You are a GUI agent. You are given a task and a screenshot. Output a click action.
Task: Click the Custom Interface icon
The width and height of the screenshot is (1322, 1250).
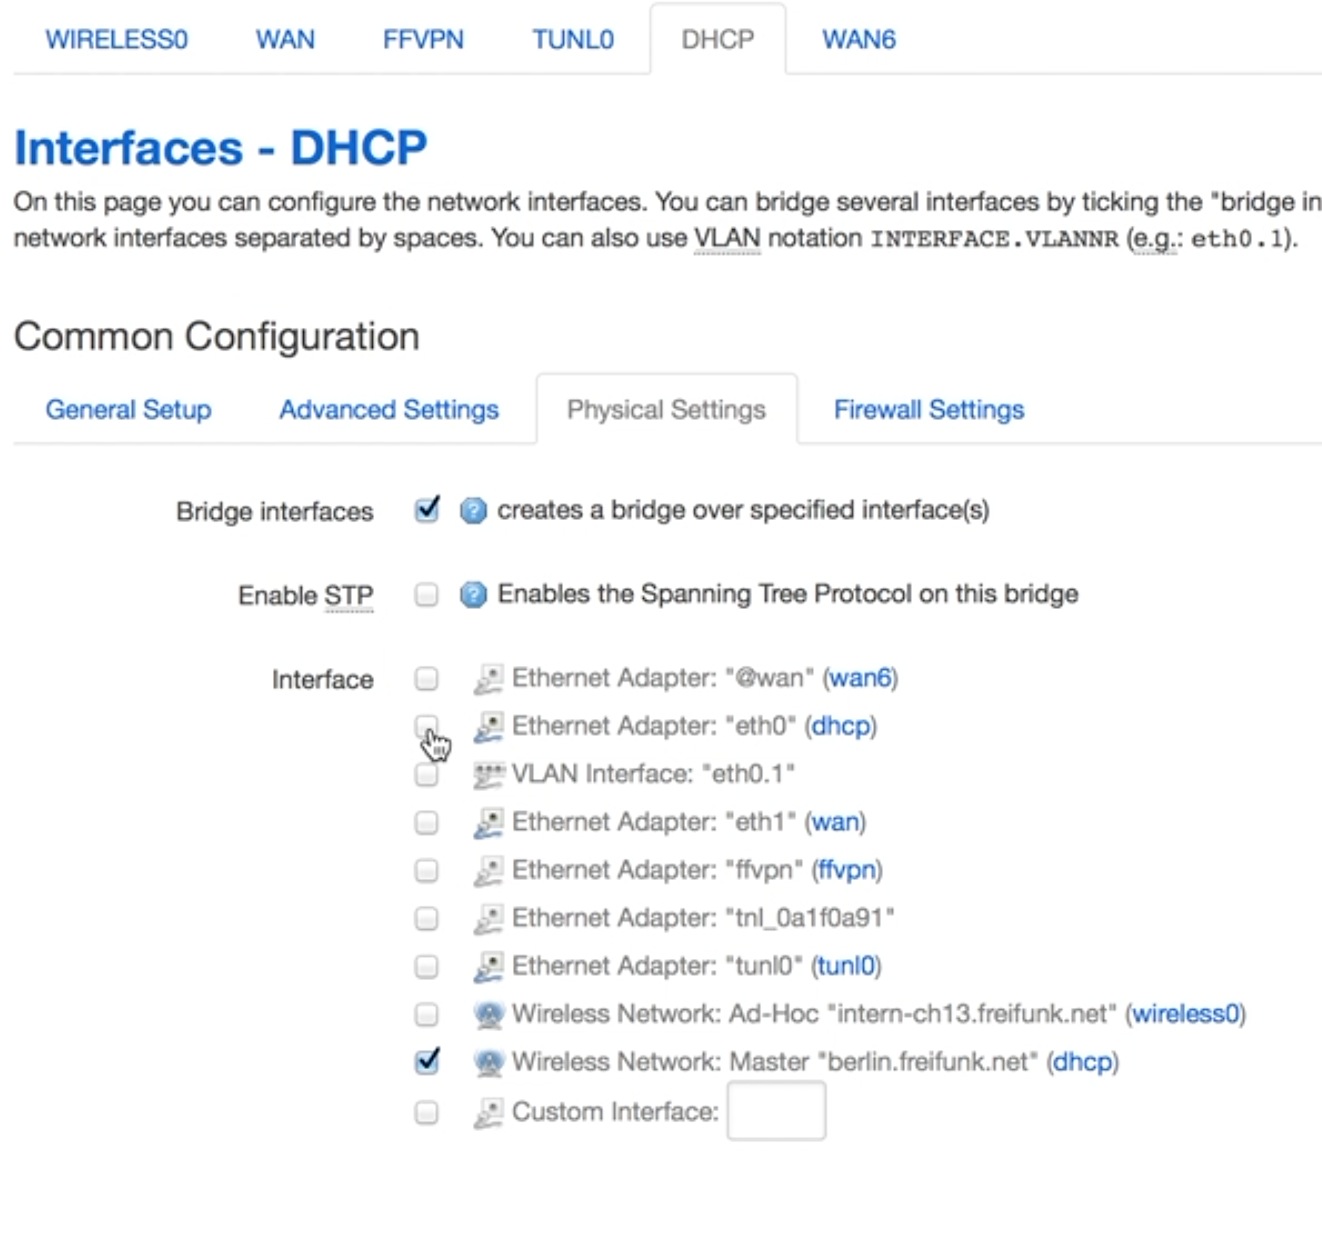click(x=488, y=1112)
